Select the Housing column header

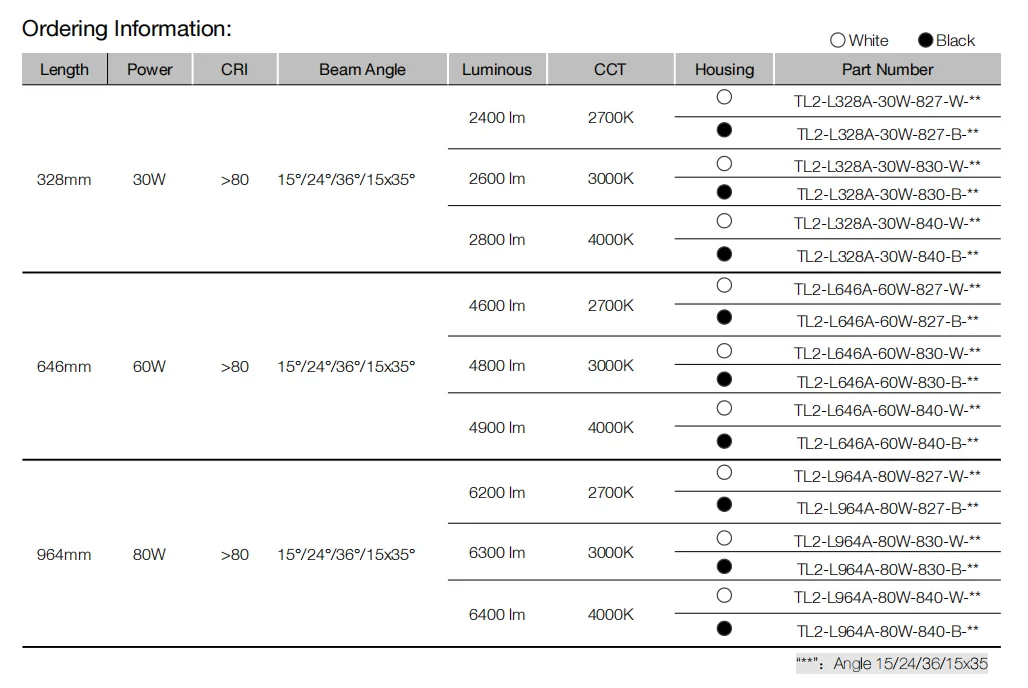click(x=724, y=70)
